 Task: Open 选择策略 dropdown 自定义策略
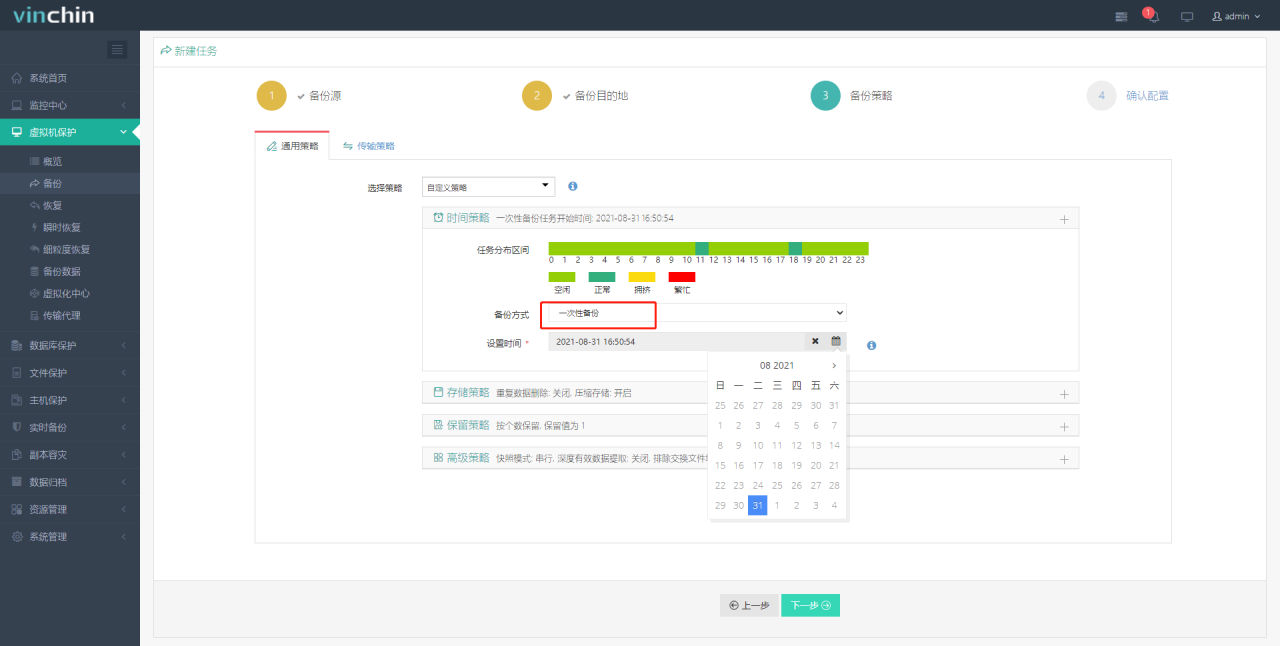[488, 187]
